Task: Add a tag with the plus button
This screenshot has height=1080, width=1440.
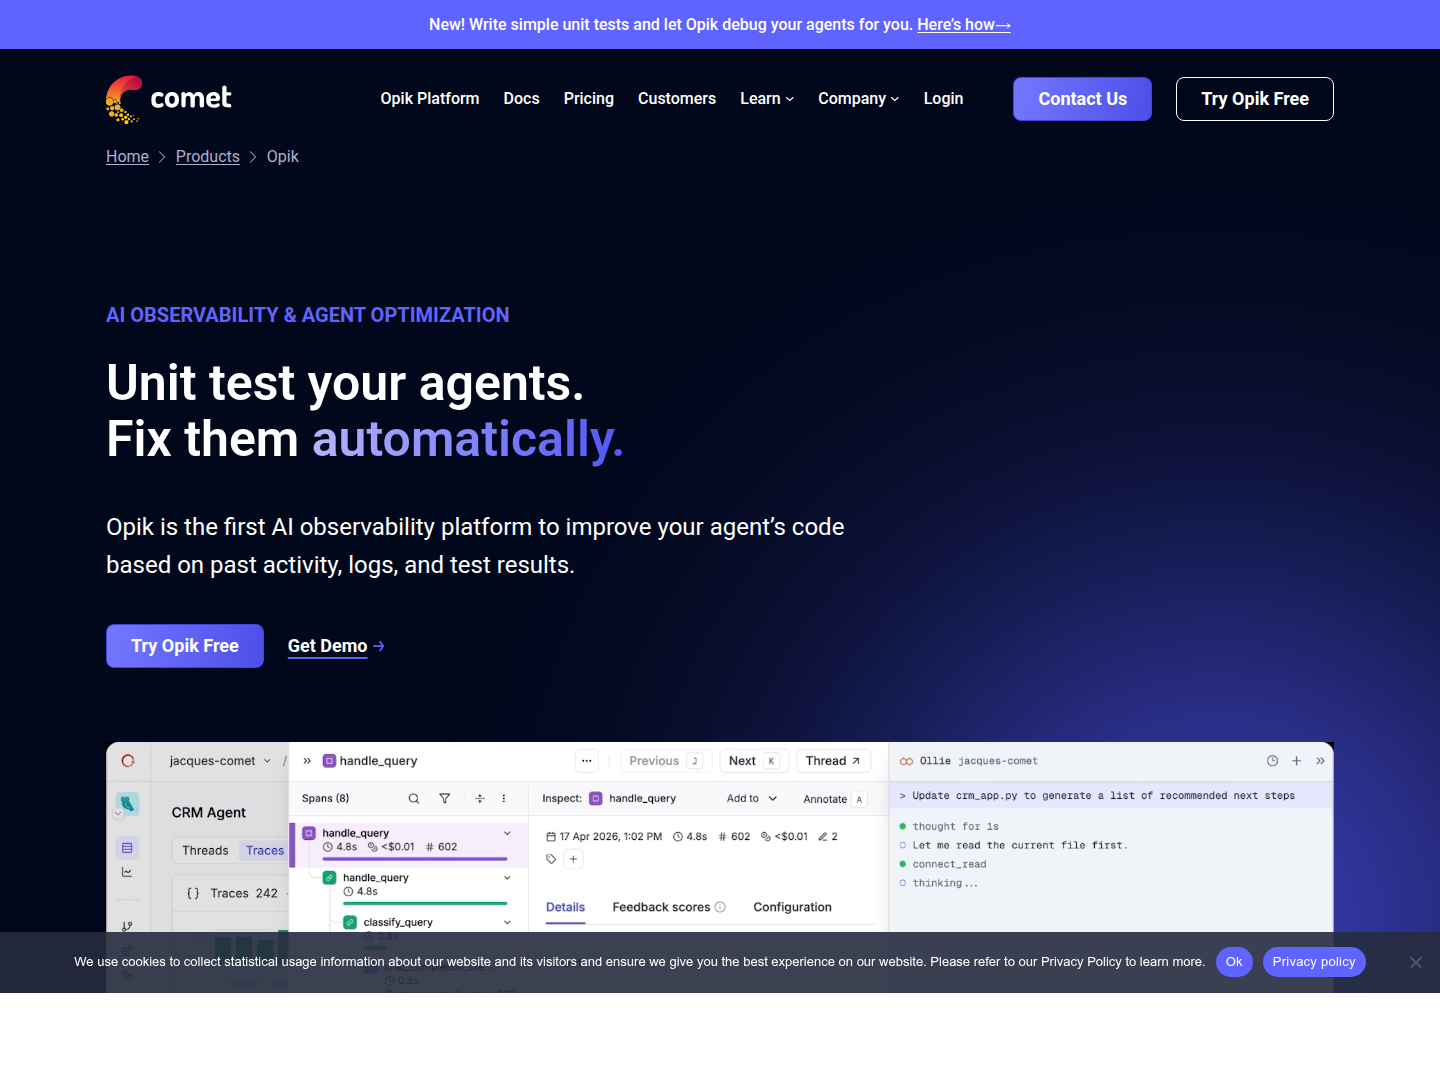Action: (573, 859)
